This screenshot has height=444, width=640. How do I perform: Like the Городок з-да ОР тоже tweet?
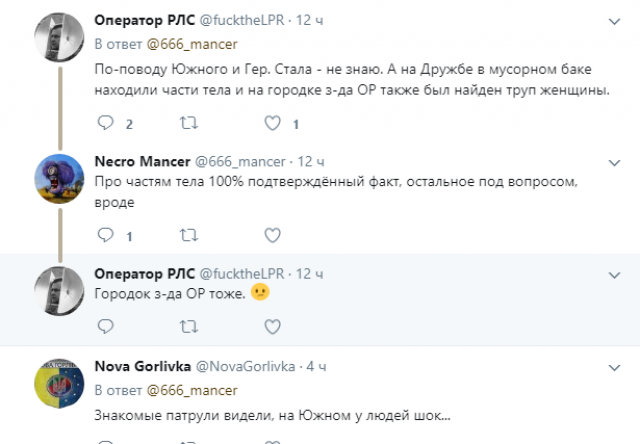point(271,325)
